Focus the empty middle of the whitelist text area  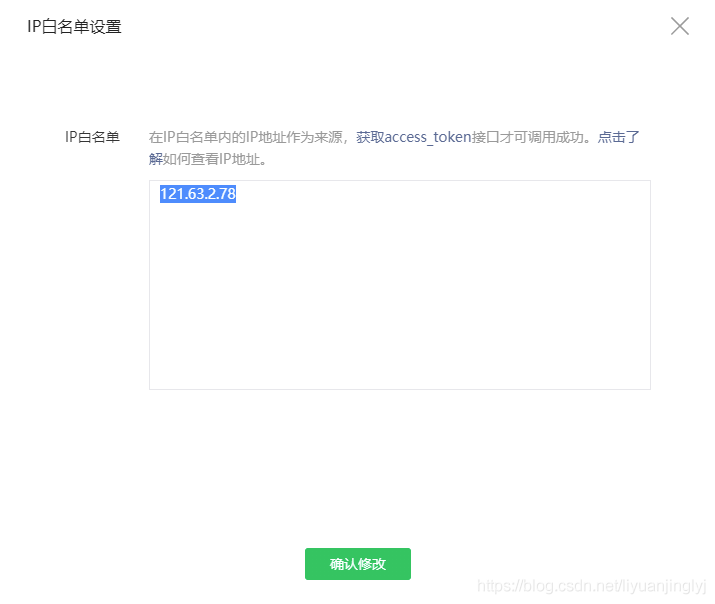(400, 290)
